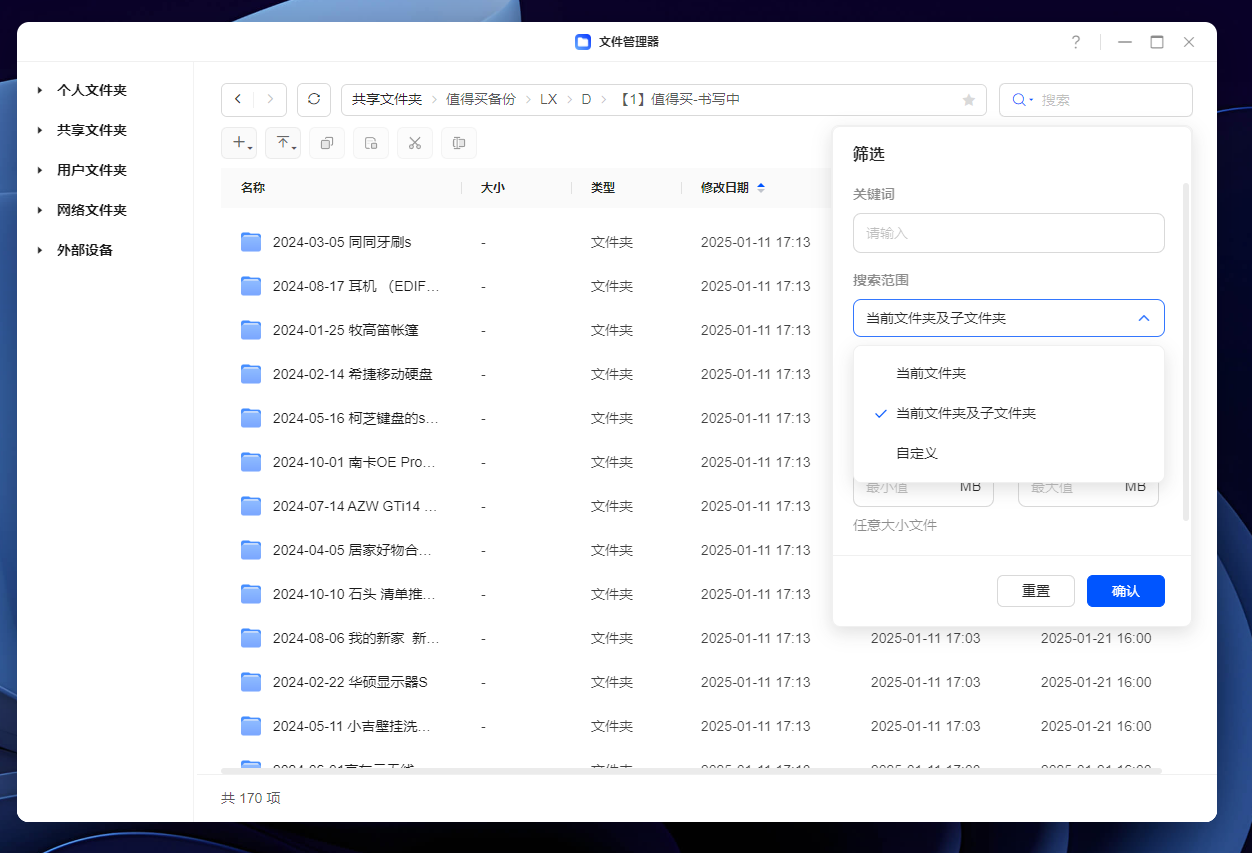Viewport: 1252px width, 853px height.
Task: Open search filter magnifier dropdown
Action: point(1022,100)
